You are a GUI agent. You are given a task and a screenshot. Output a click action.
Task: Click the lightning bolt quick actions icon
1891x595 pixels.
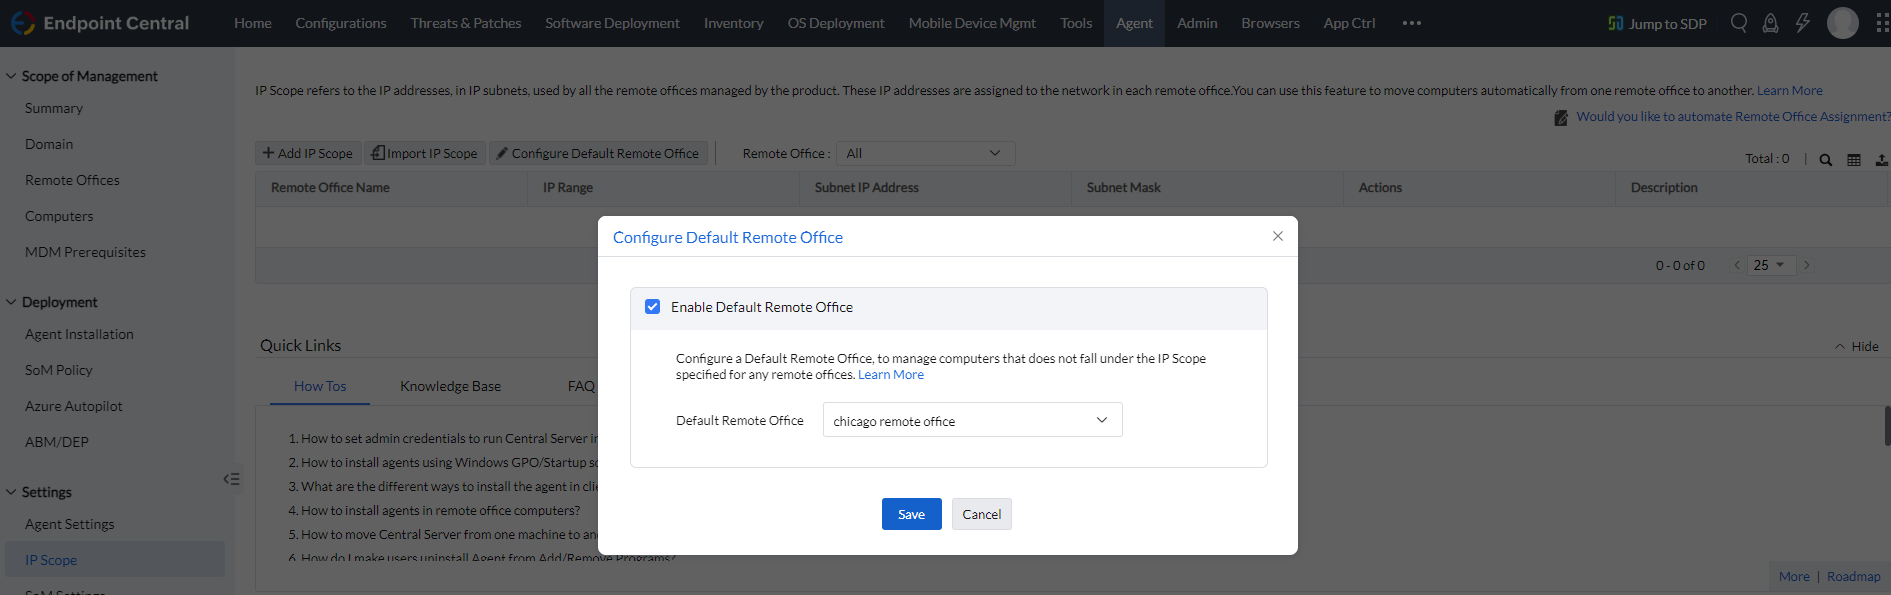[x=1802, y=23]
